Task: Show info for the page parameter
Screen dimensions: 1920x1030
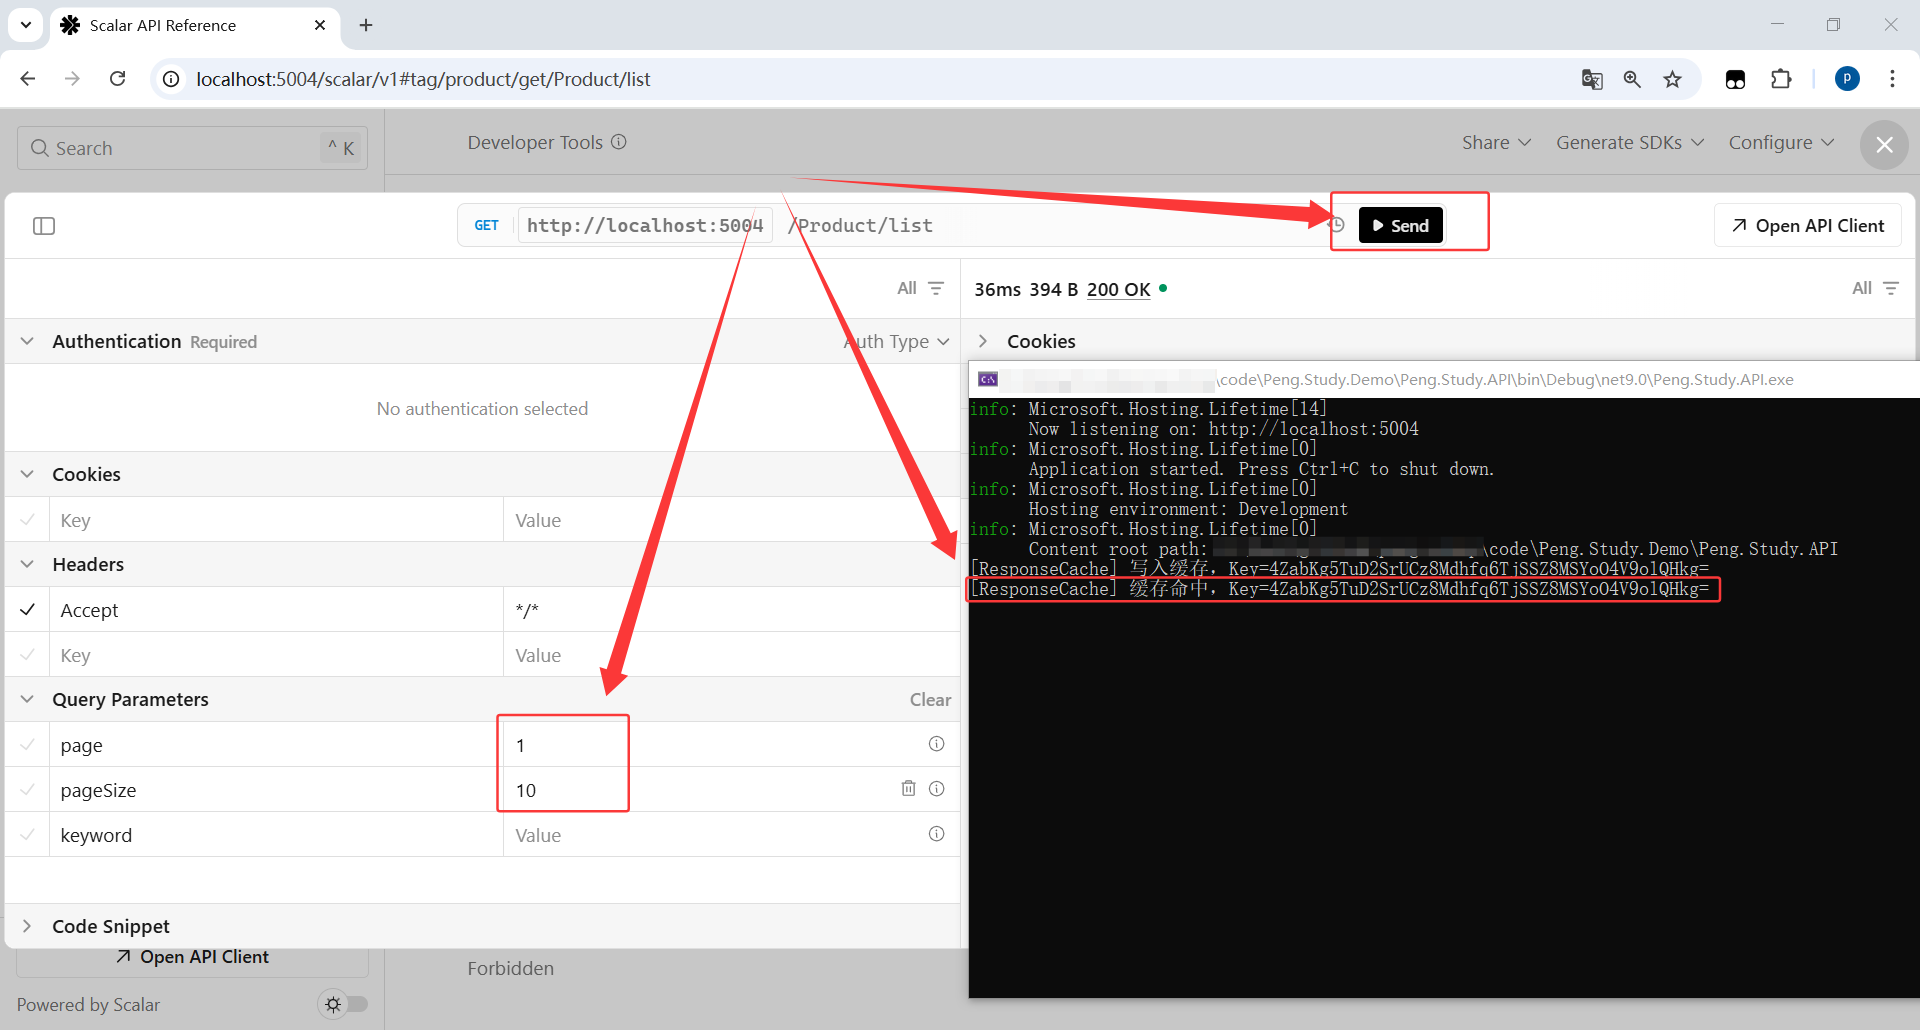Action: tap(936, 744)
